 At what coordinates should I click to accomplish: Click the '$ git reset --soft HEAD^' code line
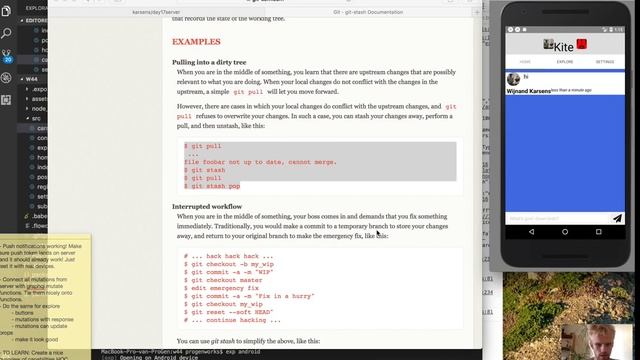(229, 312)
